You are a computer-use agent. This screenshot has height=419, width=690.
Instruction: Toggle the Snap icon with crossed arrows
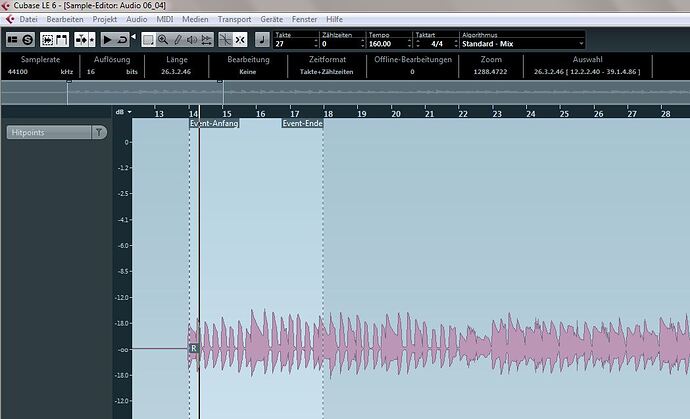[240, 40]
